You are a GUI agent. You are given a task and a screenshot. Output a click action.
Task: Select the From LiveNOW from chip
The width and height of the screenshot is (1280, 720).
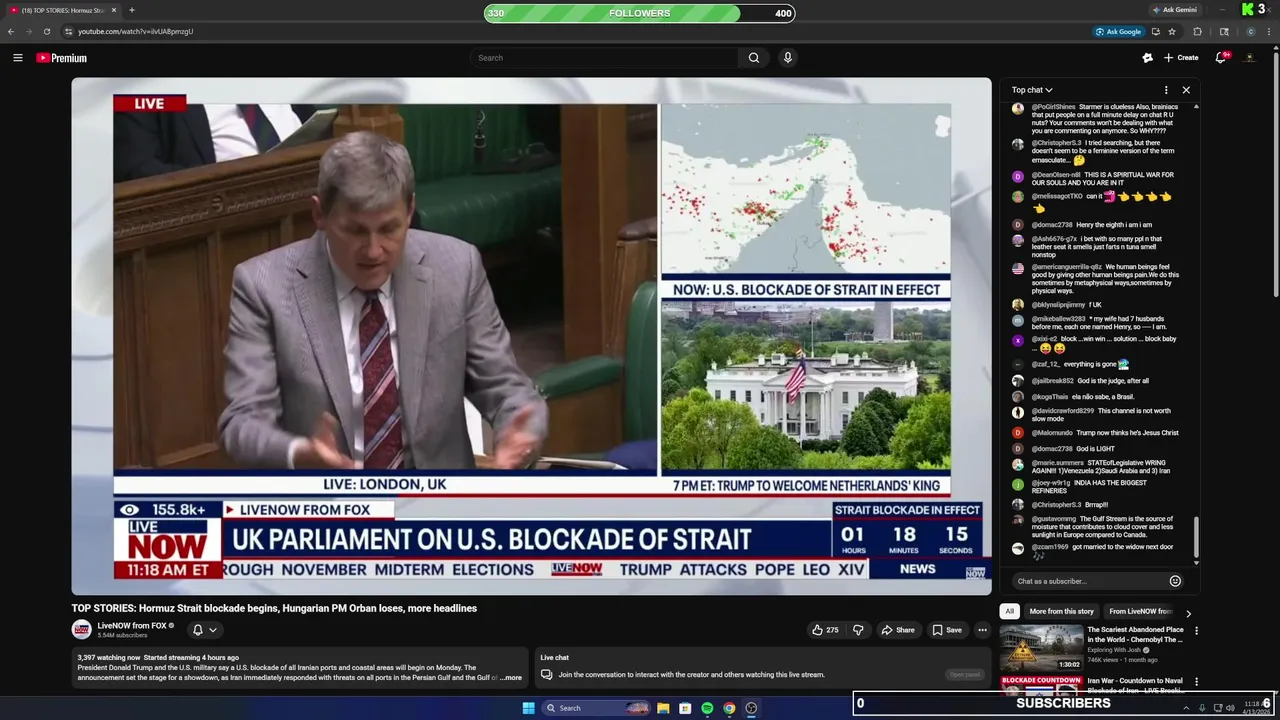pyautogui.click(x=1140, y=611)
